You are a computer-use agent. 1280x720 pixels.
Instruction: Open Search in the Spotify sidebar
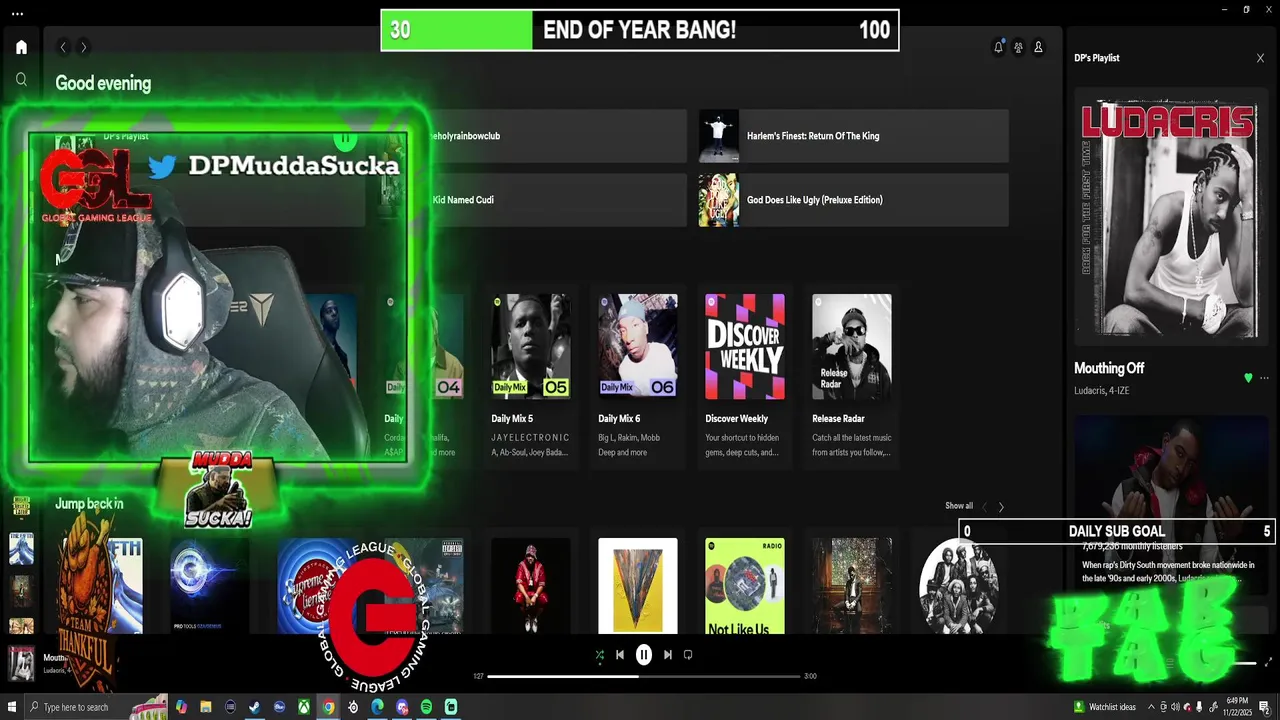21,79
